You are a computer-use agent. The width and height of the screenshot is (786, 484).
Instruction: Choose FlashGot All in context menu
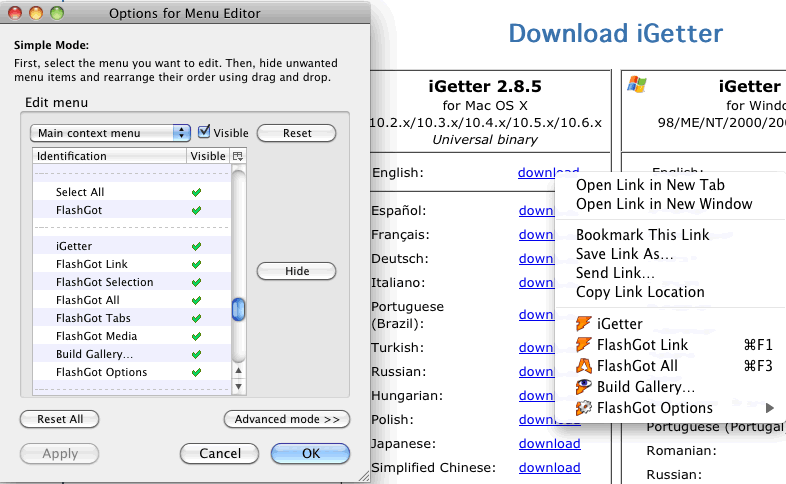637,366
